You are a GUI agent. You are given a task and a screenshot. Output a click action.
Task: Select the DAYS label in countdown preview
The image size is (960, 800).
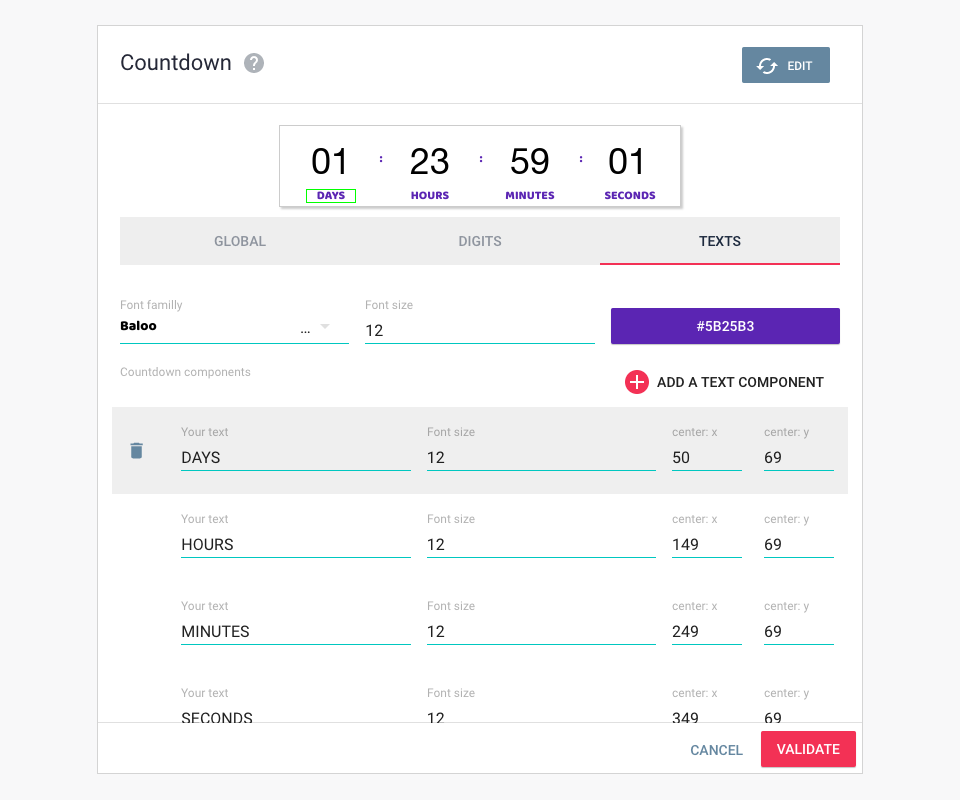point(331,196)
